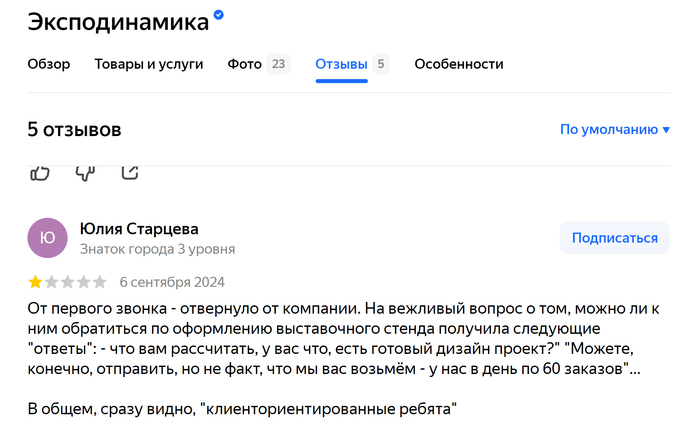This screenshot has height=434, width=700.
Task: Click "Знаток города 3 уровня" label
Action: 157,249
